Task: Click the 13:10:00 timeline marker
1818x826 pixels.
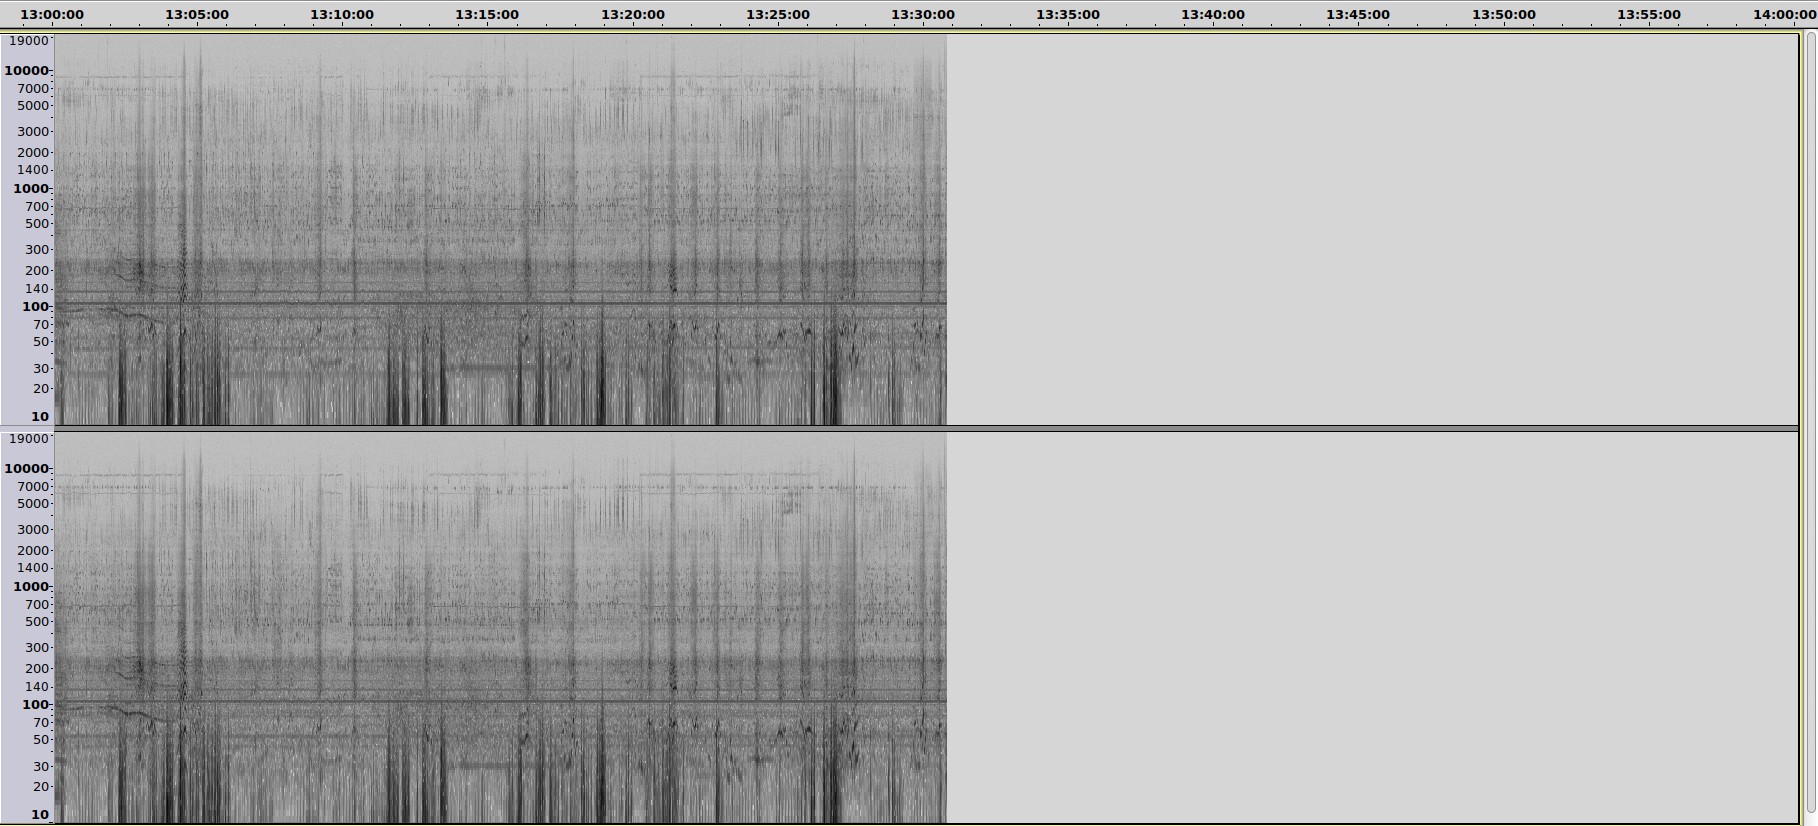Action: pyautogui.click(x=342, y=15)
